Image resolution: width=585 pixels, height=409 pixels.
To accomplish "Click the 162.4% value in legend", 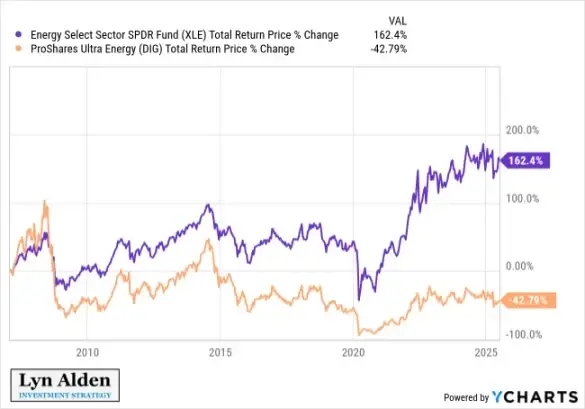I will click(x=390, y=35).
